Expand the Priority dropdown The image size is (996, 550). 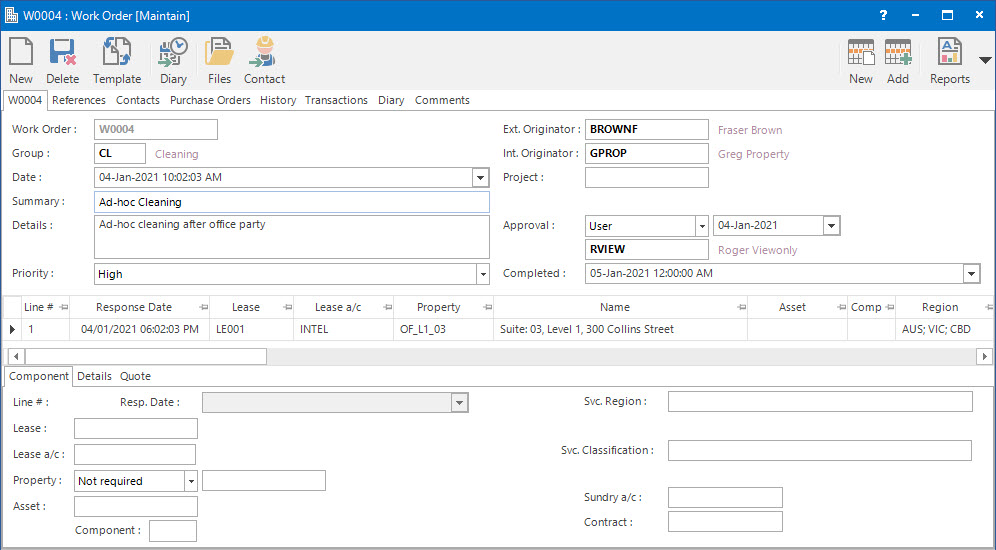click(483, 274)
